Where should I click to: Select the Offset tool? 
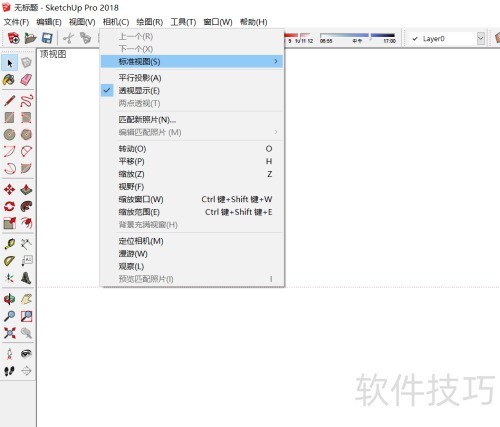(x=26, y=223)
